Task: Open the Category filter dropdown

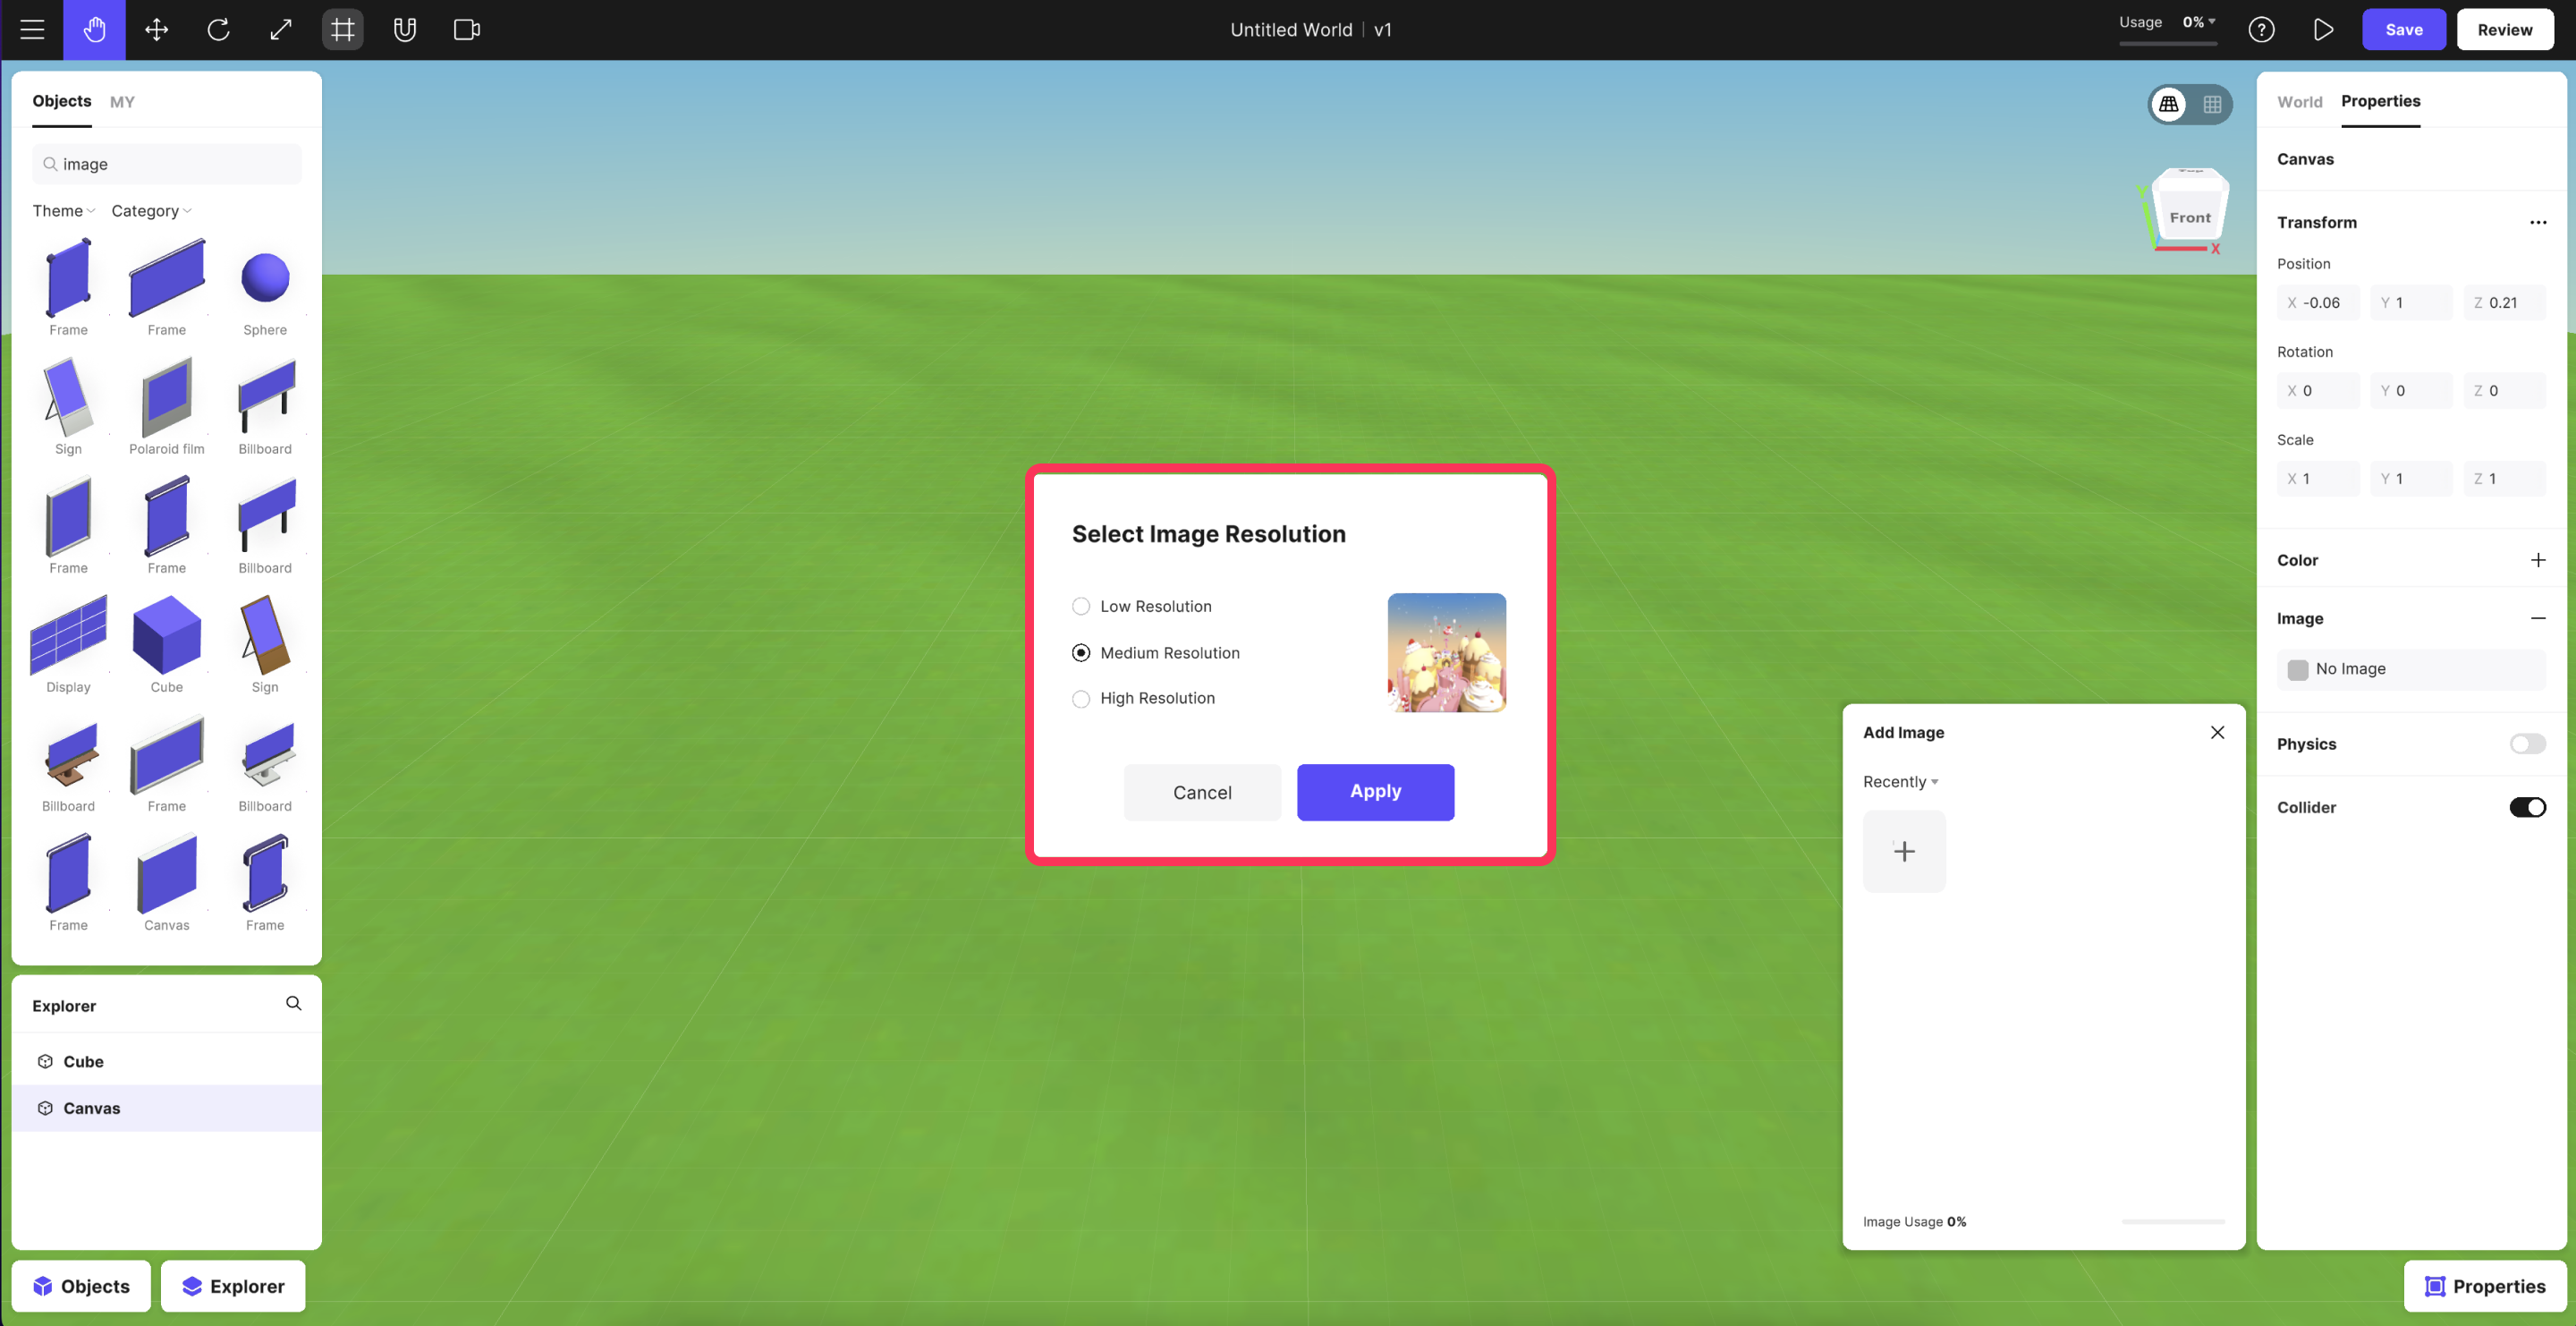Action: (x=151, y=211)
